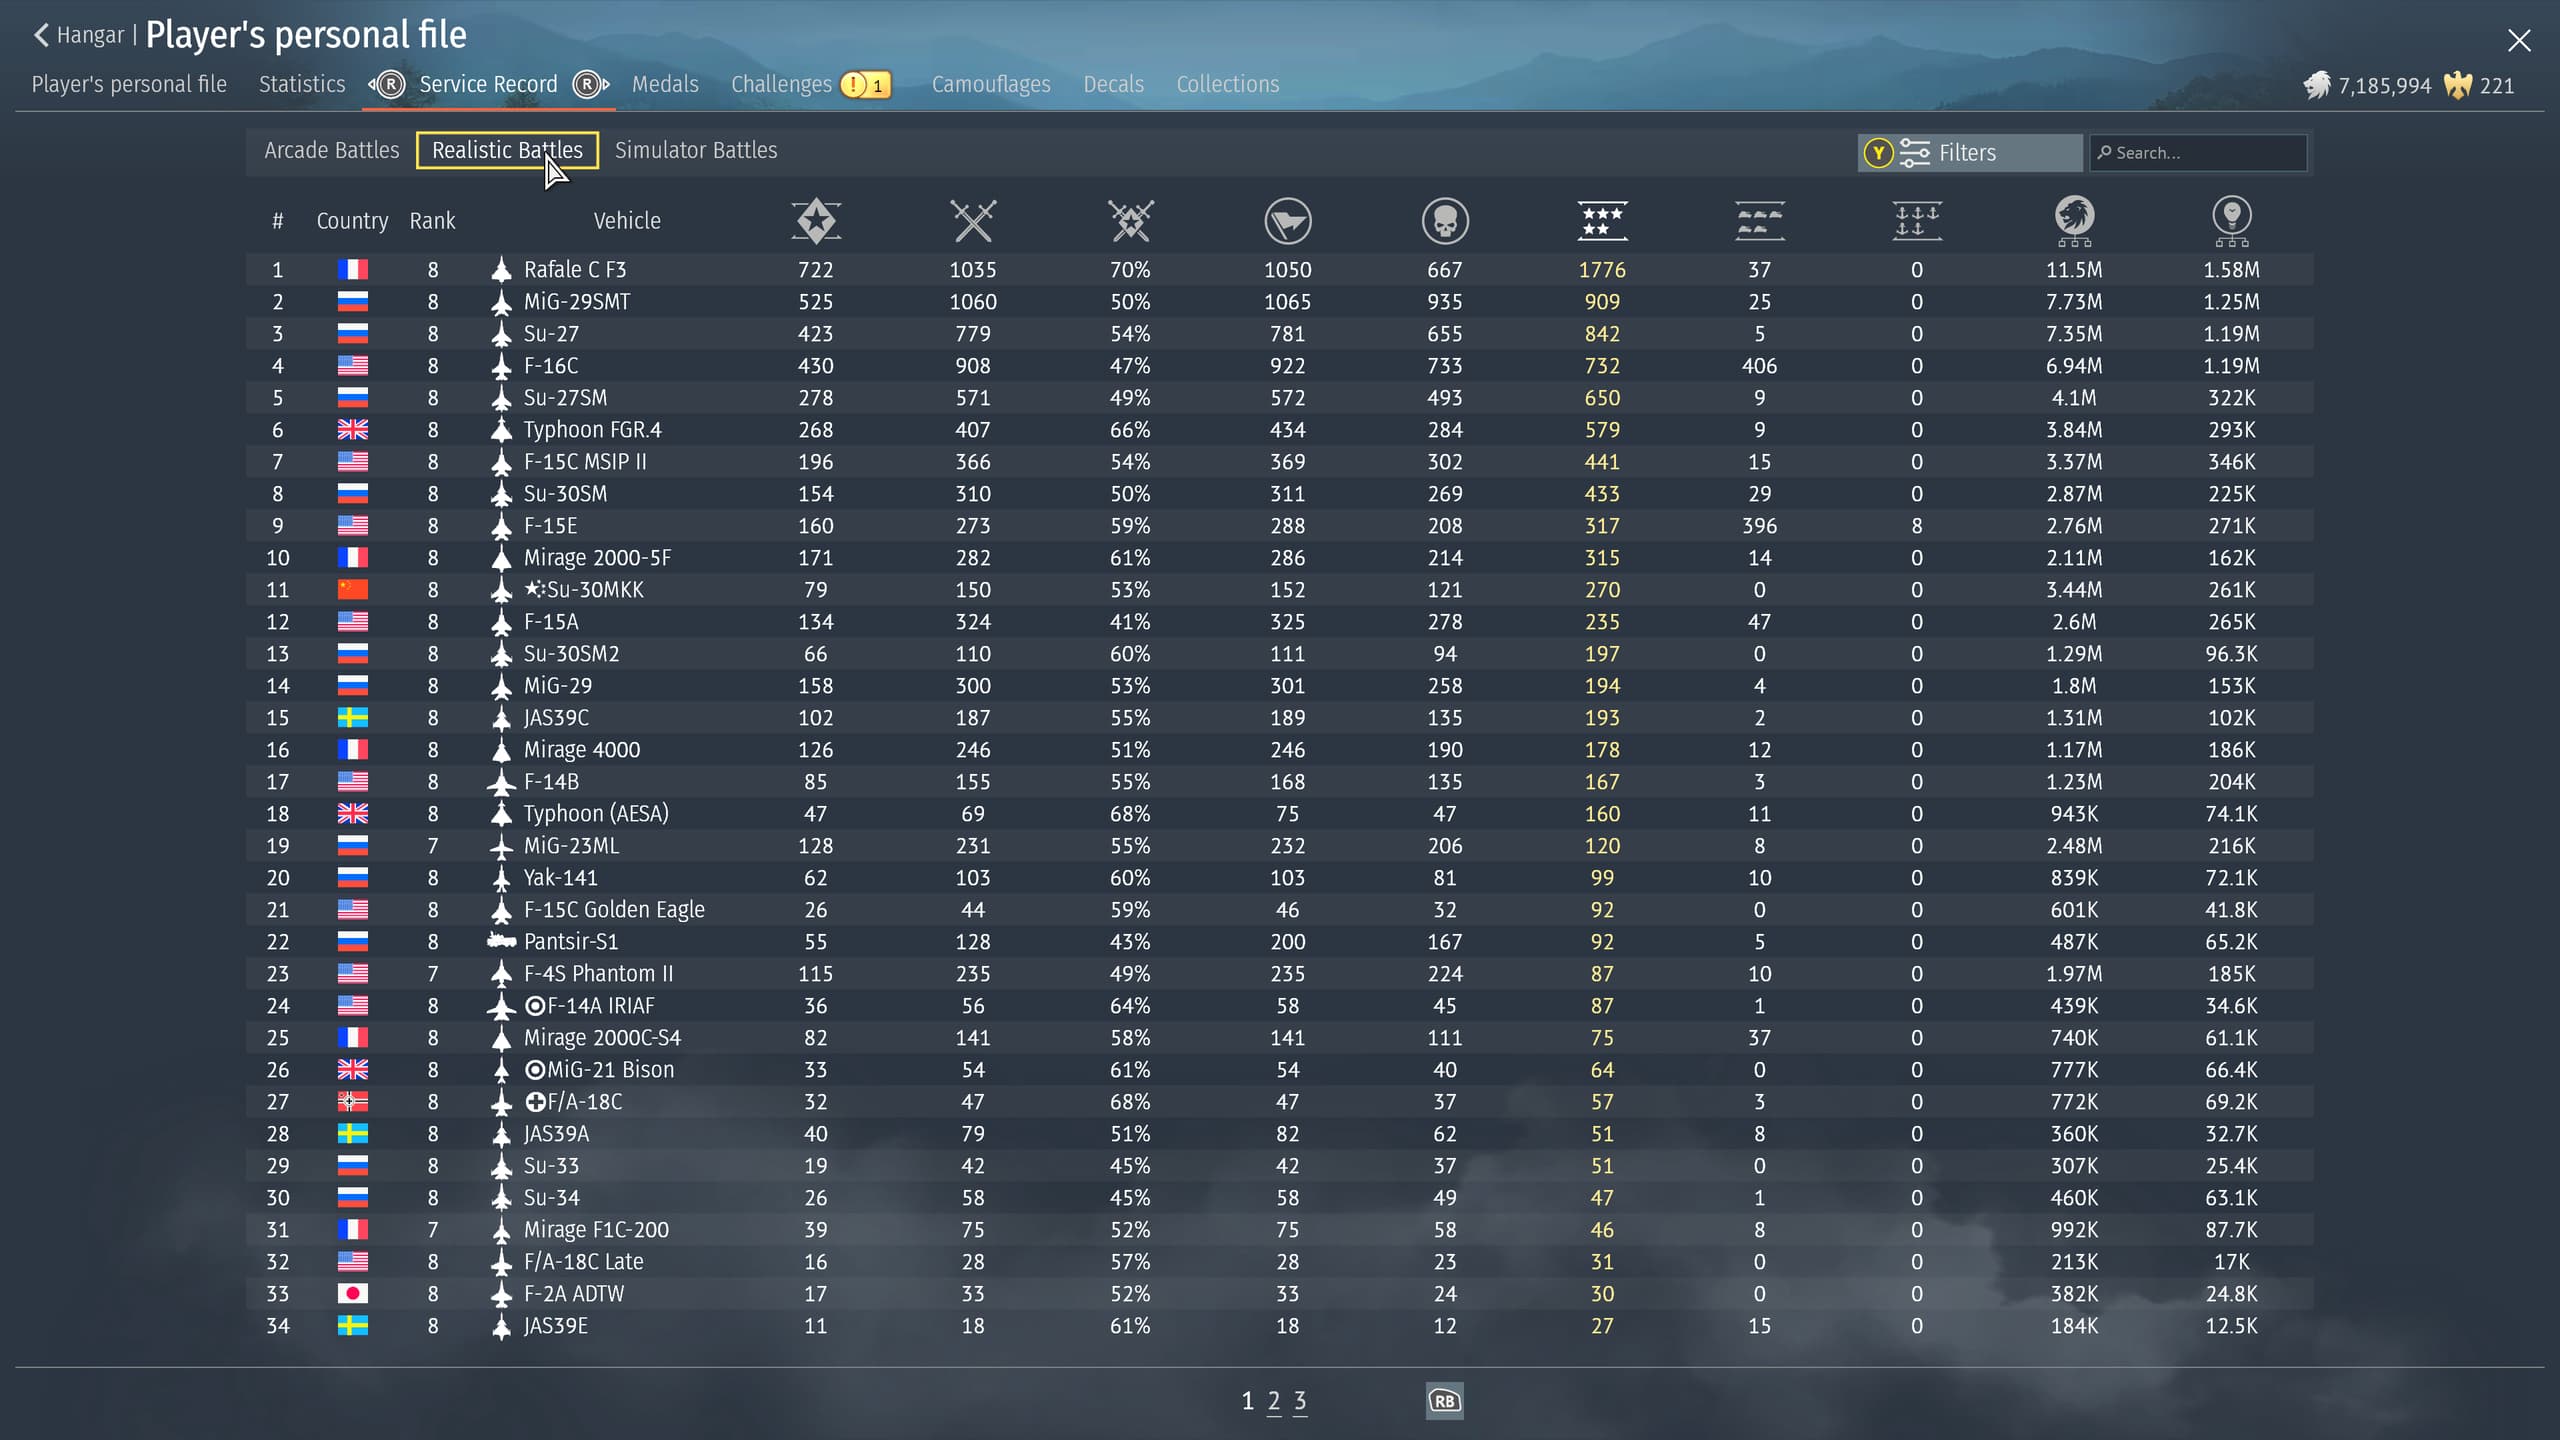Sort by skull deaths column icon
Screen dimensions: 2560x1440
click(1445, 221)
